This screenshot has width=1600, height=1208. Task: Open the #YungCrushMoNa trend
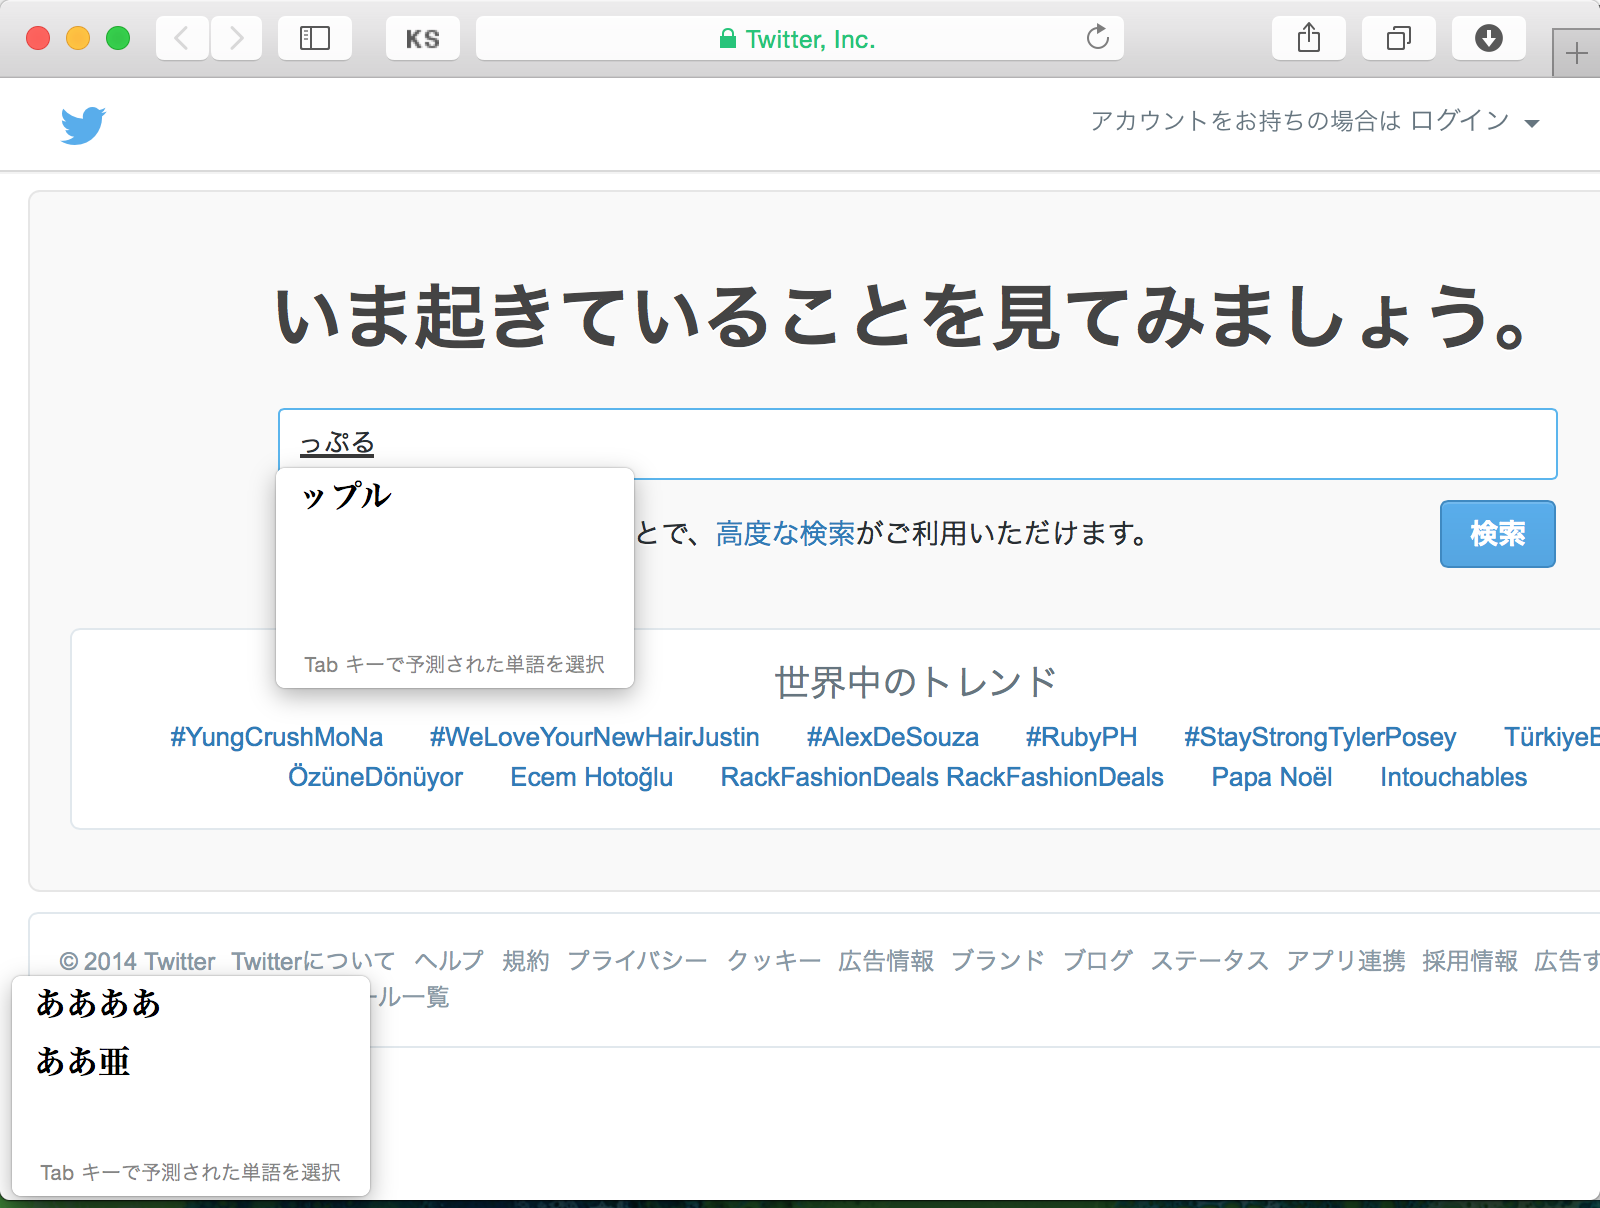[276, 737]
